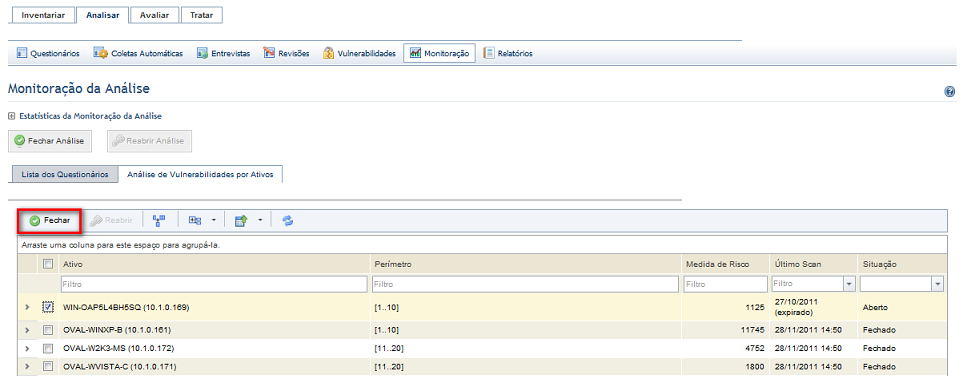Open the Relatórios section
This screenshot has width=962, height=376.
click(x=508, y=53)
